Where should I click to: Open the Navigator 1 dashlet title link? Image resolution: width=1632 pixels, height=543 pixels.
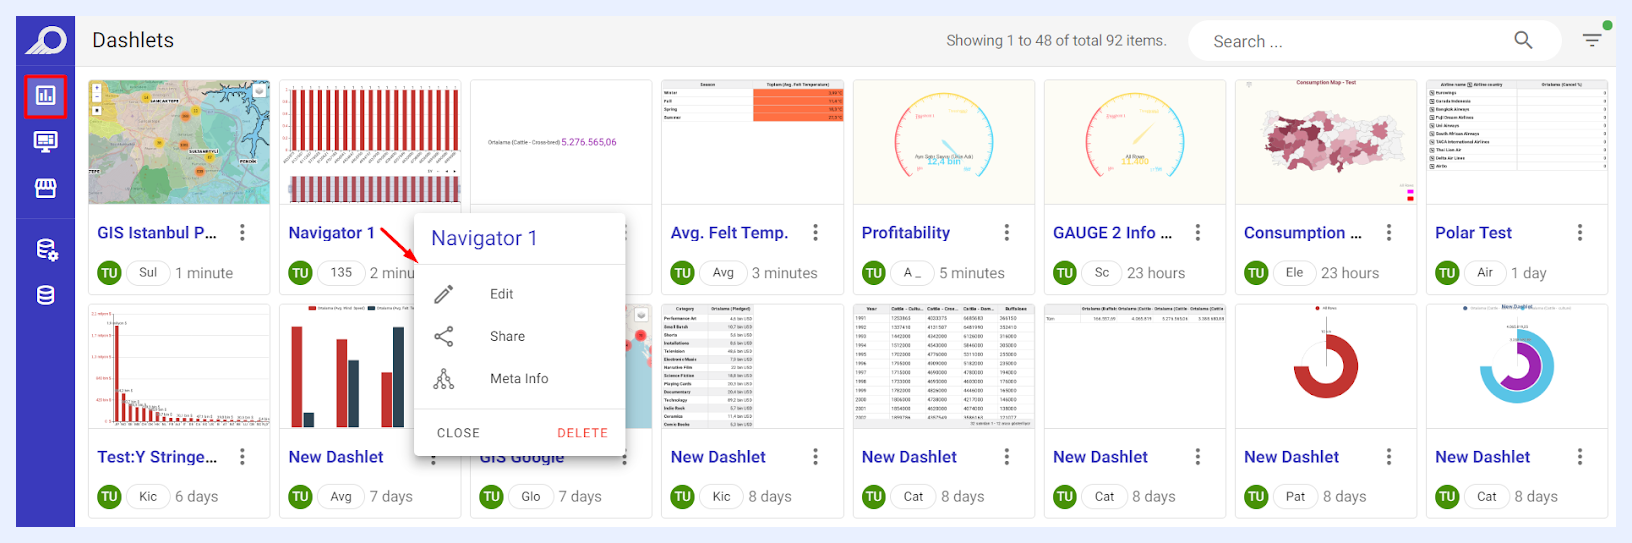point(331,233)
